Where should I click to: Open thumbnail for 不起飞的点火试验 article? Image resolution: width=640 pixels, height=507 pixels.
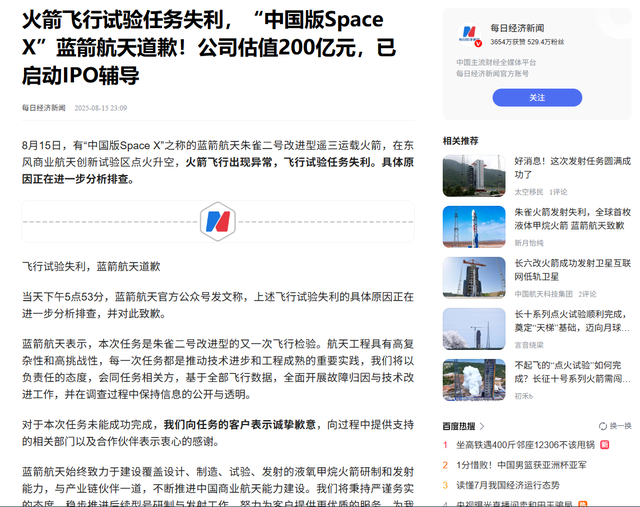[x=474, y=380]
